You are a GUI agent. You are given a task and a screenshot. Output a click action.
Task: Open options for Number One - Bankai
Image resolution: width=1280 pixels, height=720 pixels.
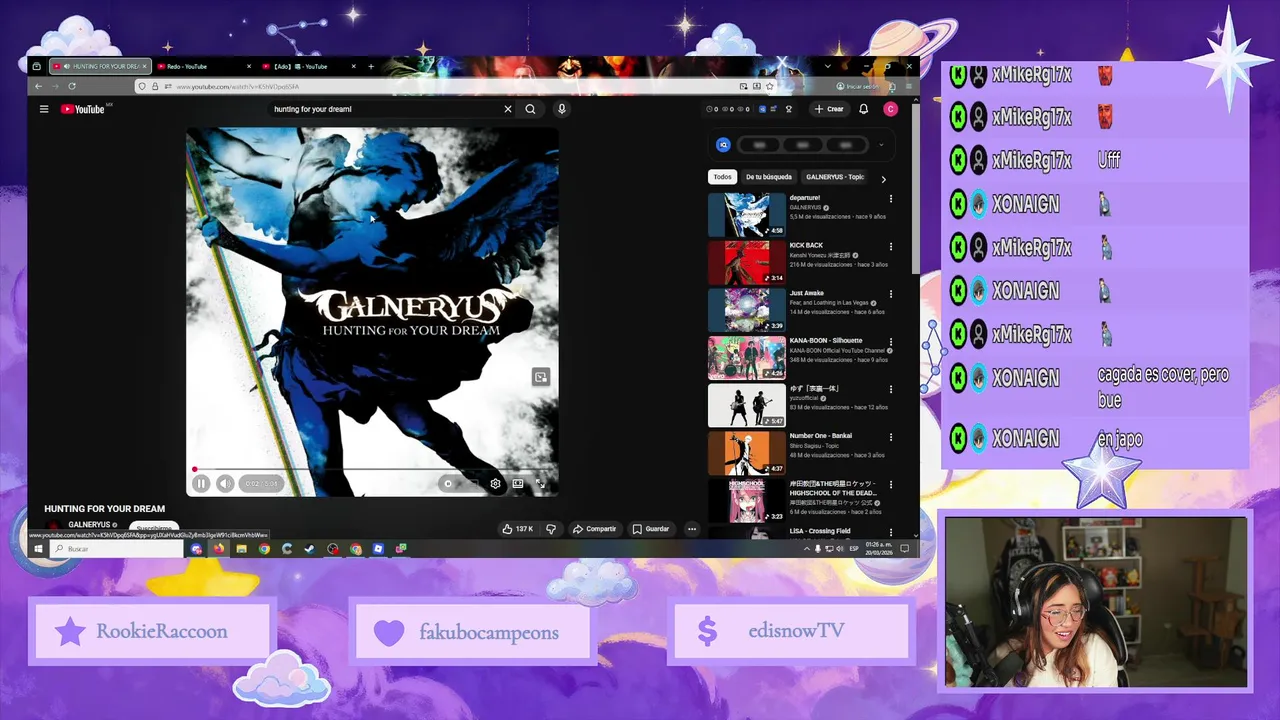[890, 437]
